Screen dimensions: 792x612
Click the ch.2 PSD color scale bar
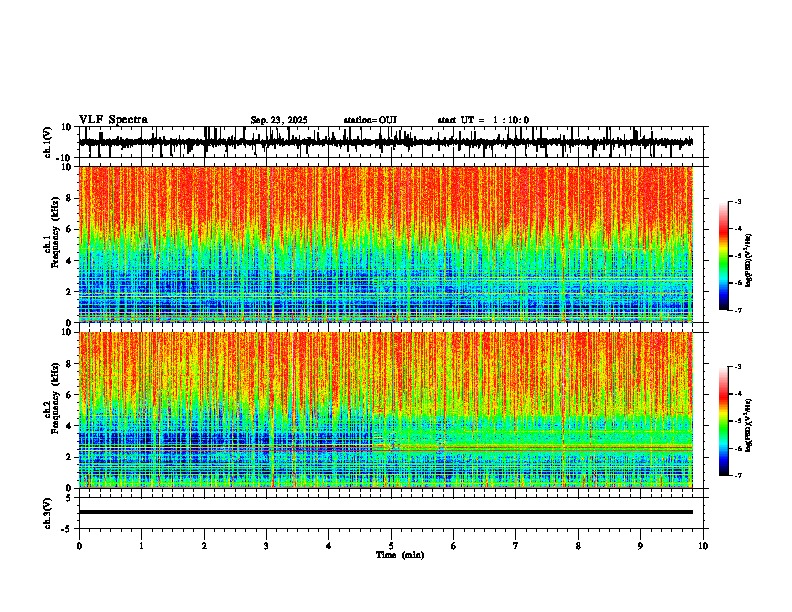[724, 421]
